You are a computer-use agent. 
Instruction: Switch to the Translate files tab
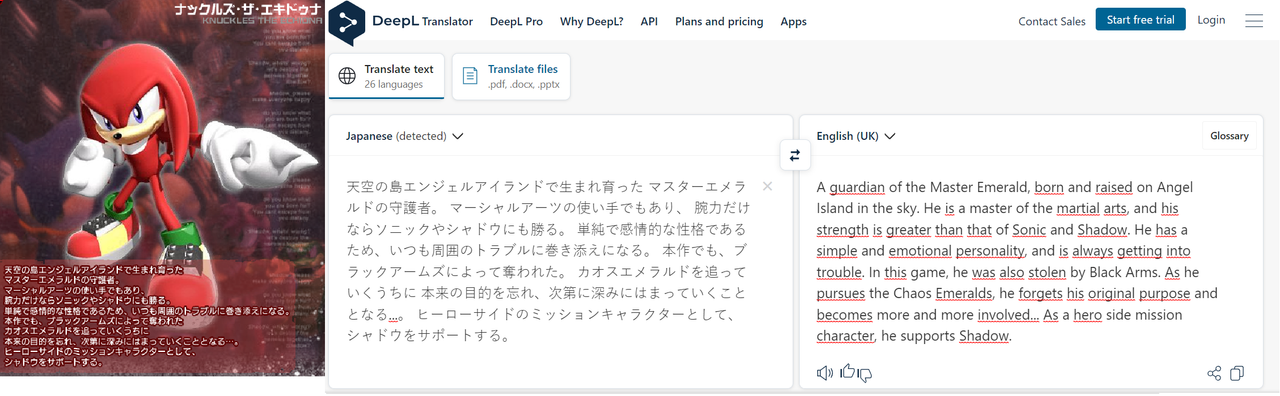pyautogui.click(x=511, y=76)
